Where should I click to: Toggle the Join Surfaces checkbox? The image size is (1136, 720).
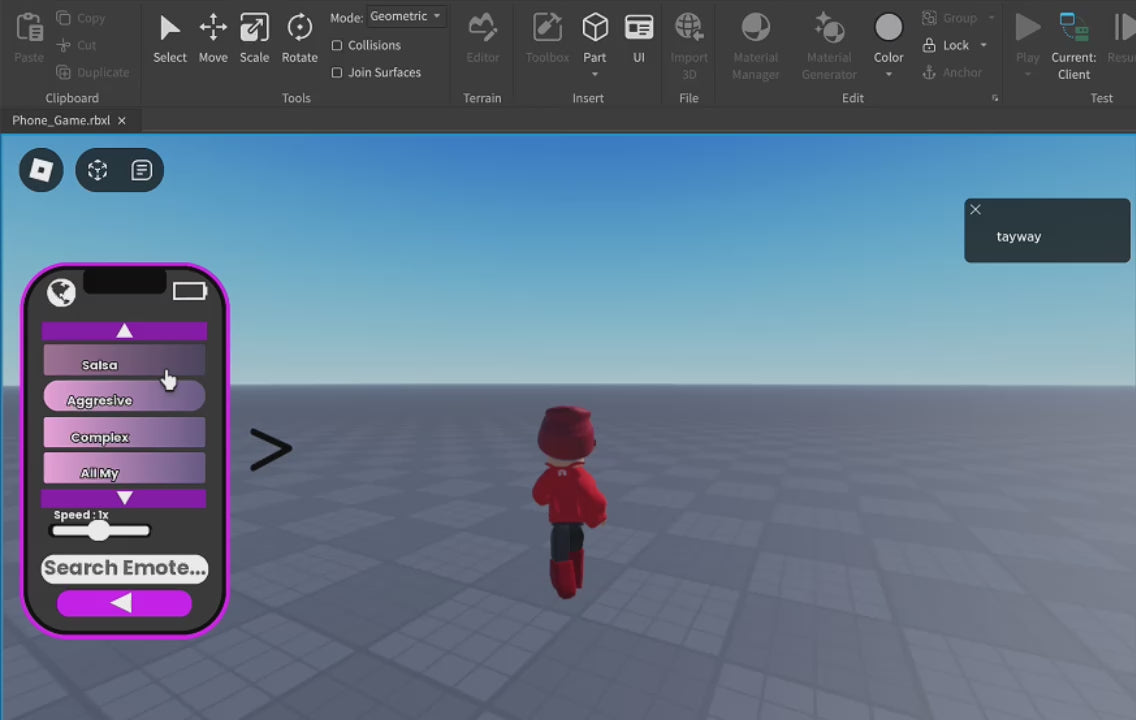tap(337, 73)
